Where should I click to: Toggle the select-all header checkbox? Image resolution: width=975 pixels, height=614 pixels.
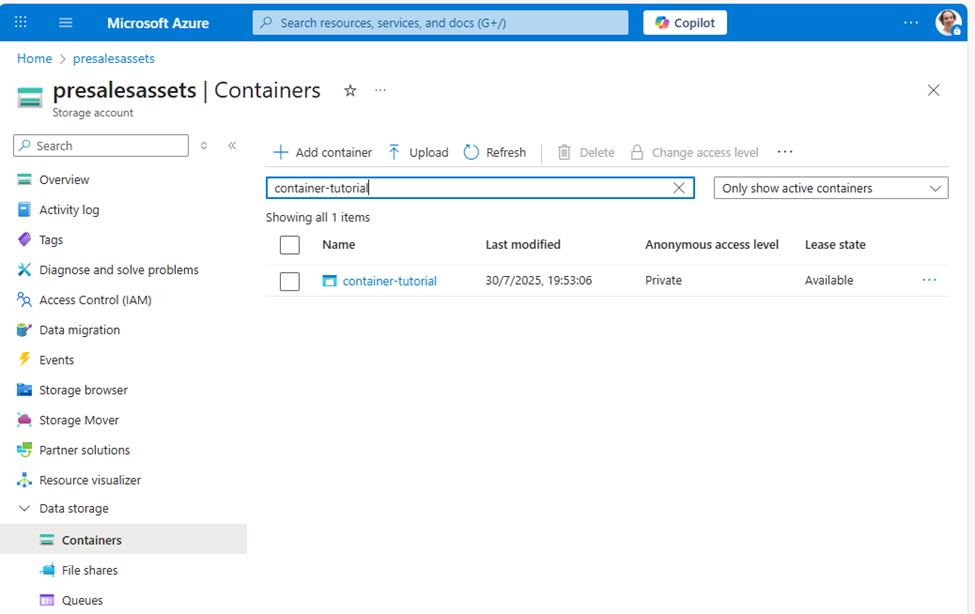[x=290, y=245]
